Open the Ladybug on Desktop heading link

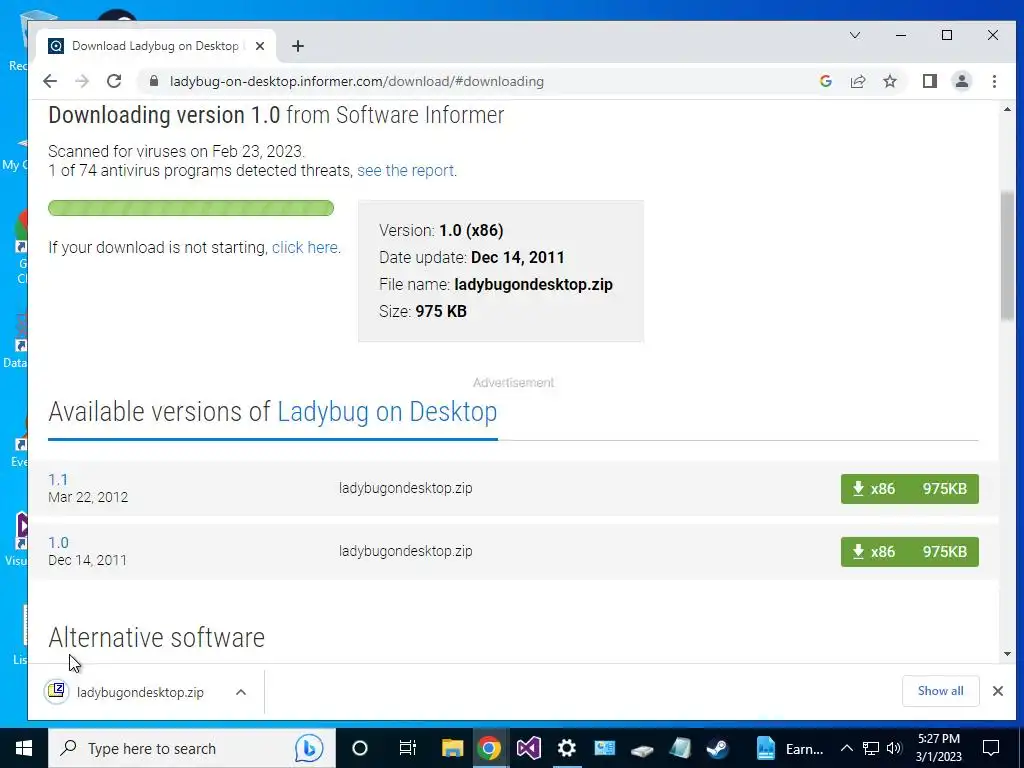pos(387,412)
